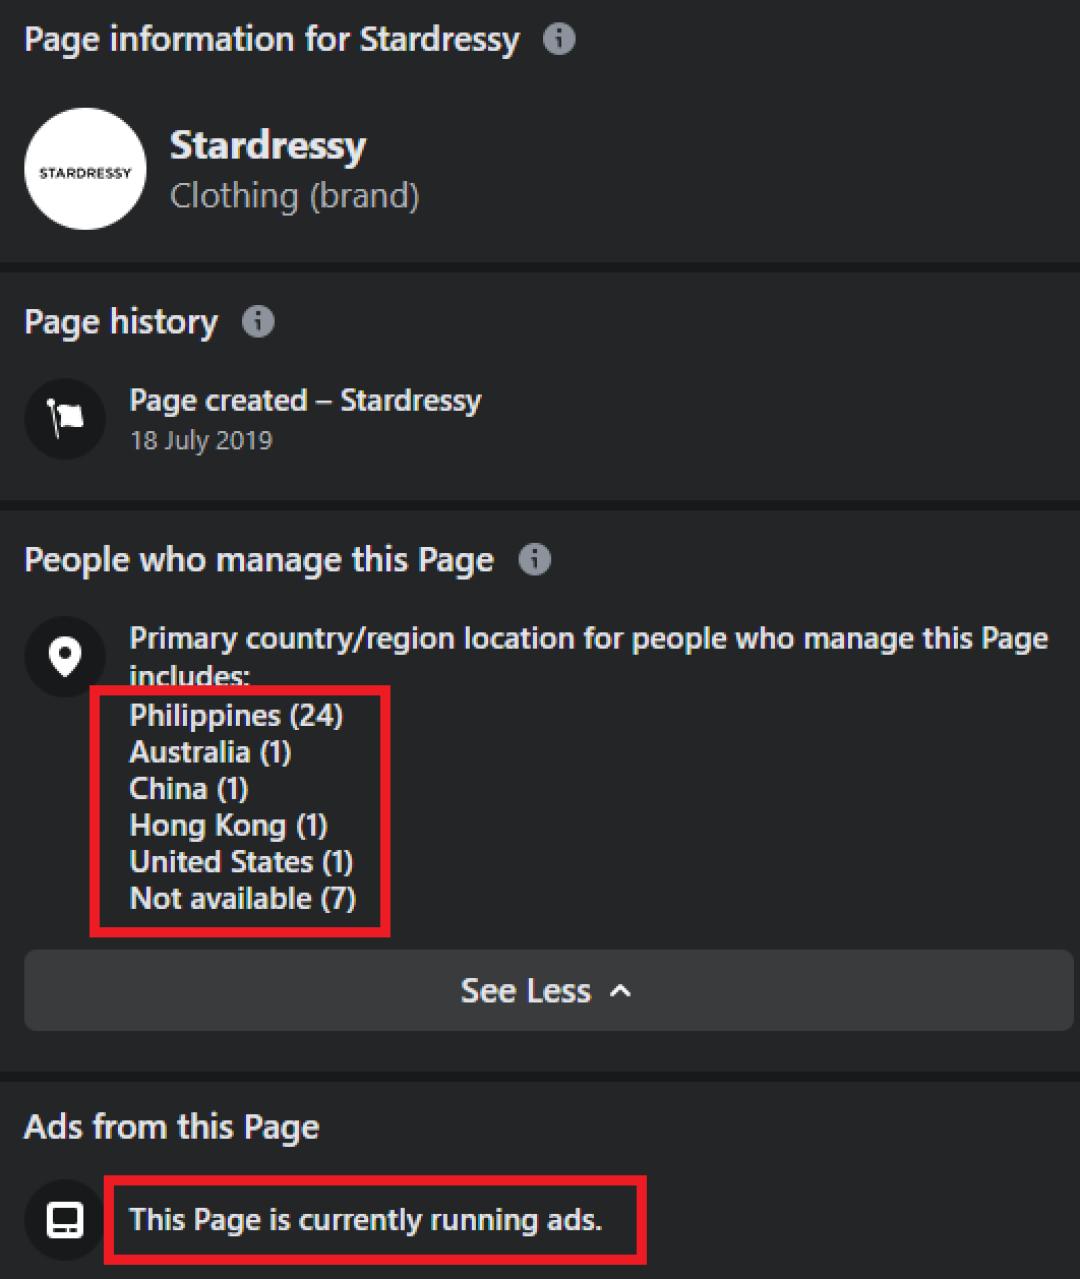Click the Clothing (brand) category label
Image resolution: width=1080 pixels, height=1279 pixels.
pos(294,196)
